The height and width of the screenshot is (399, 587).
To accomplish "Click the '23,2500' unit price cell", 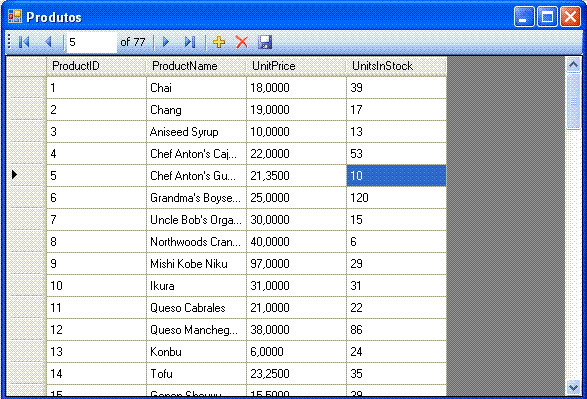I will point(296,374).
